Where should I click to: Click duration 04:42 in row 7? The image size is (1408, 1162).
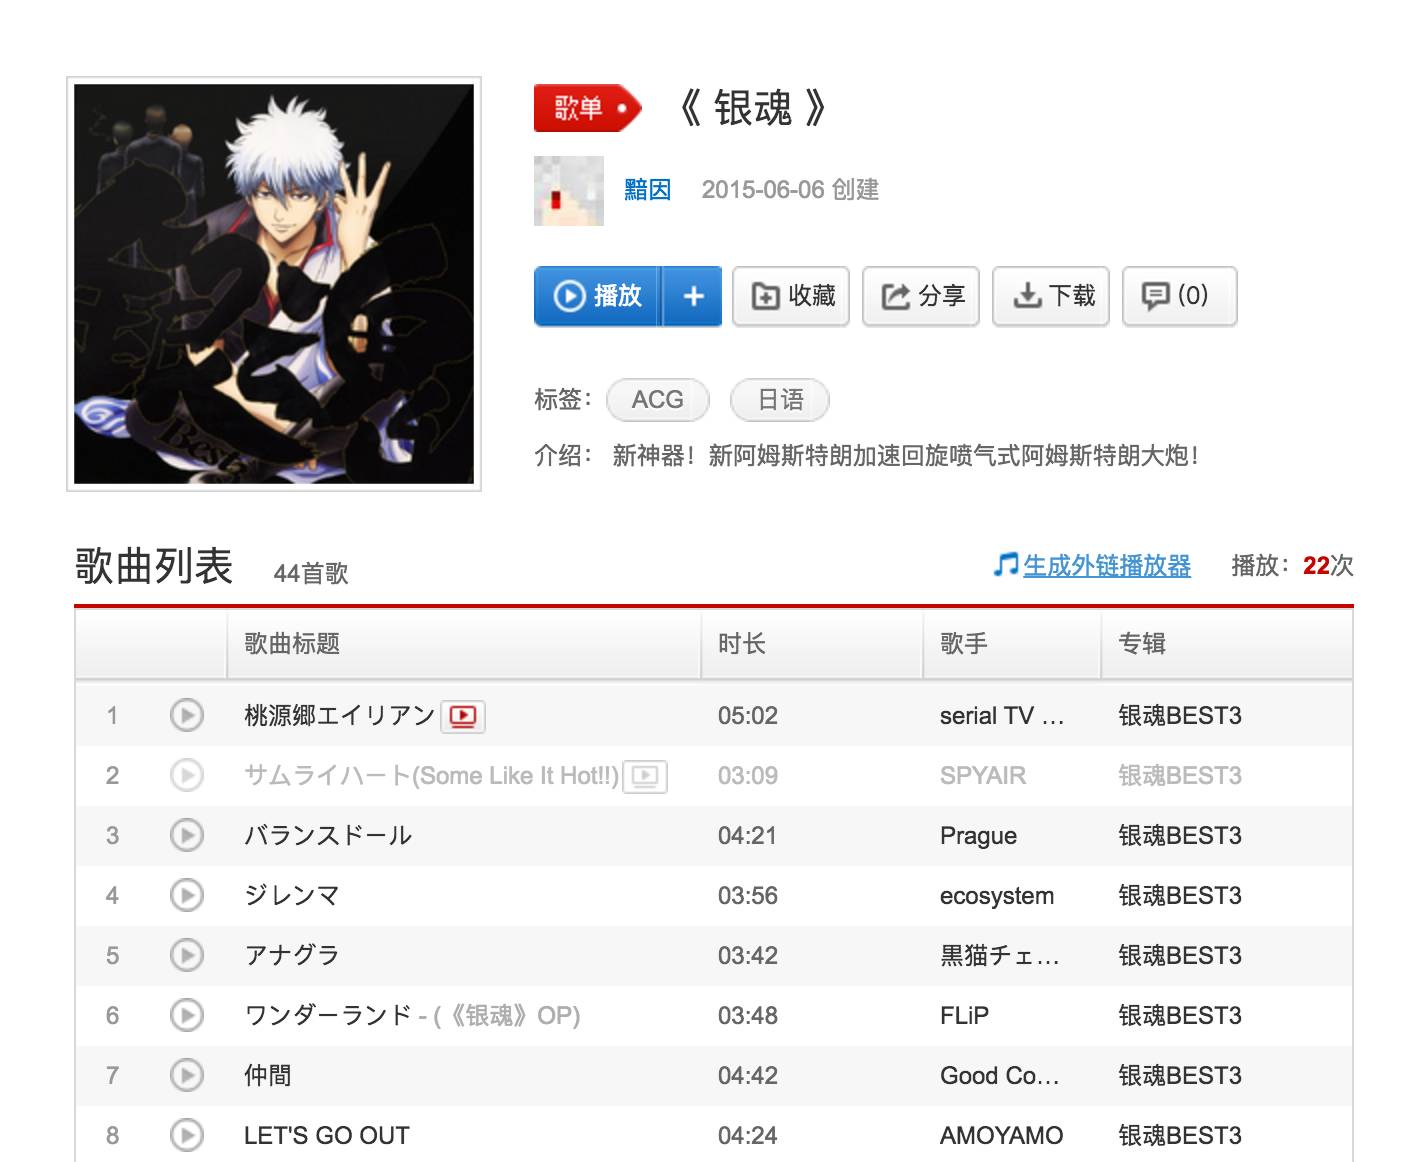pyautogui.click(x=748, y=1075)
